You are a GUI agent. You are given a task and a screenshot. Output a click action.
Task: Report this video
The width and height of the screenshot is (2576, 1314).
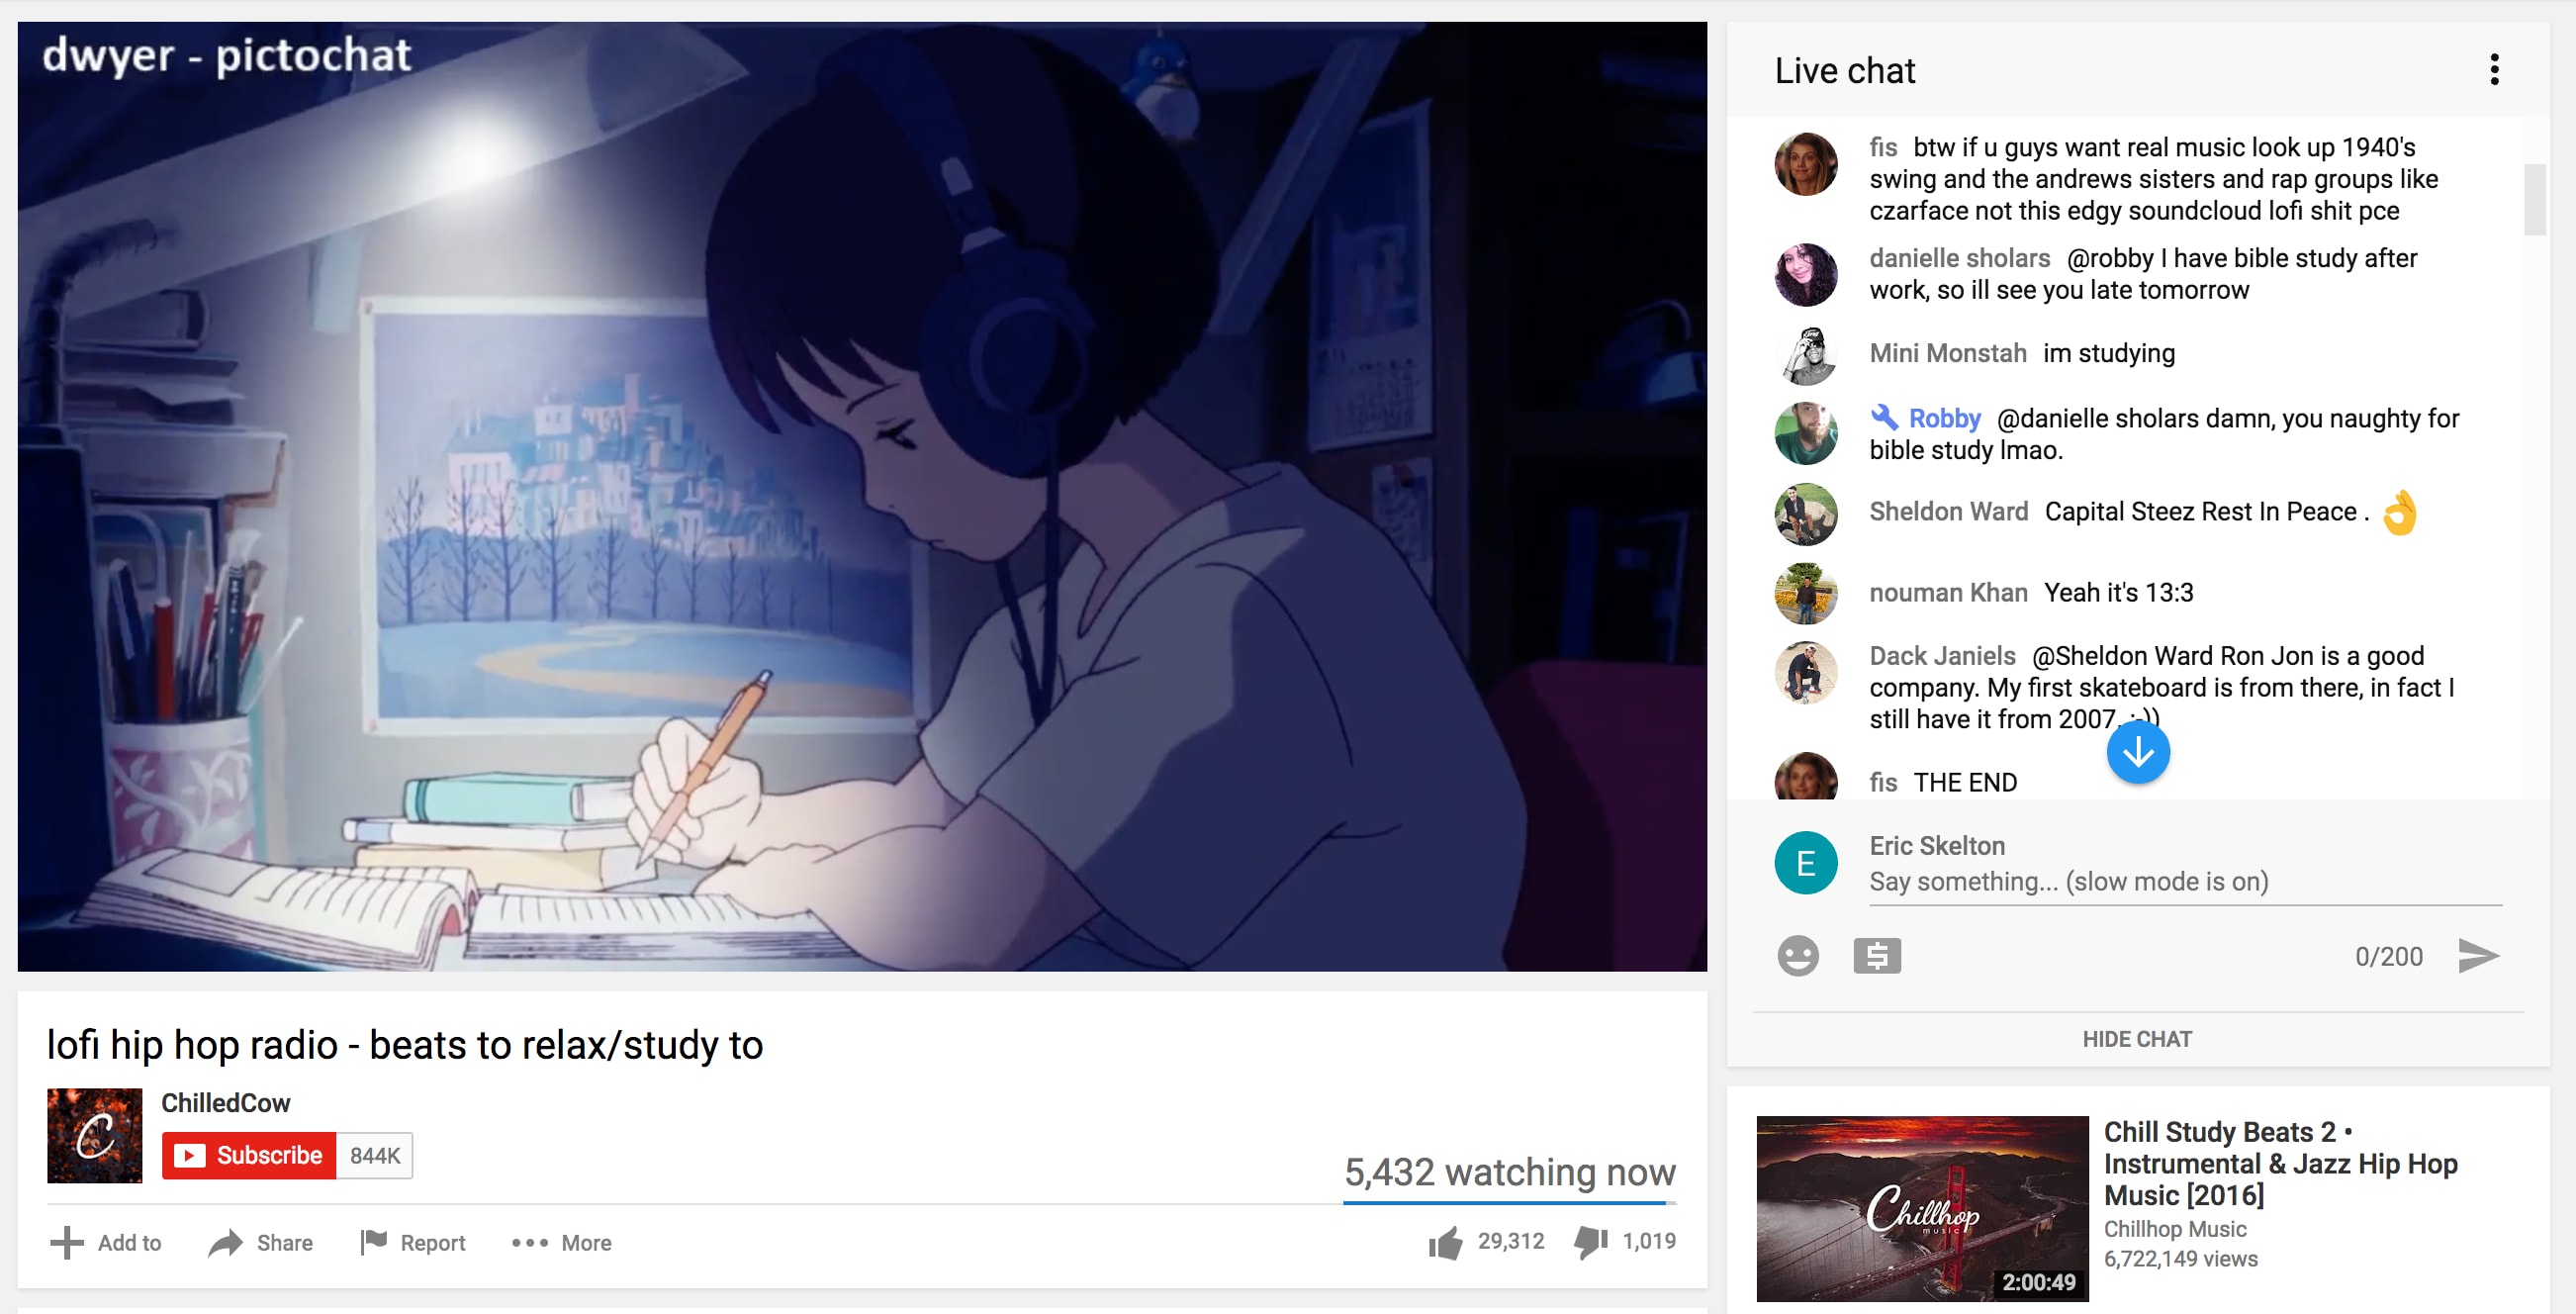(413, 1242)
